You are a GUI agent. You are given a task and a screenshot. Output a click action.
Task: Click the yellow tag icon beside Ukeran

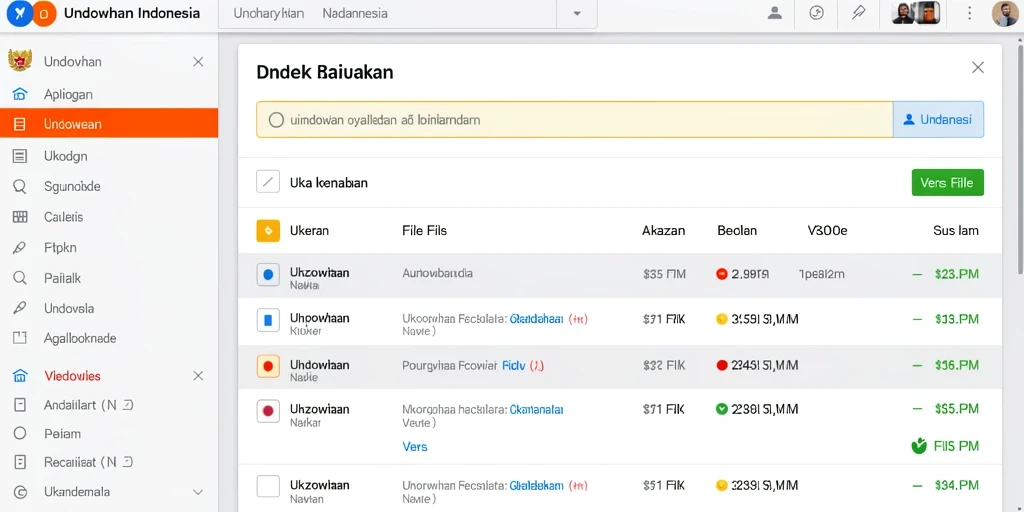(268, 231)
